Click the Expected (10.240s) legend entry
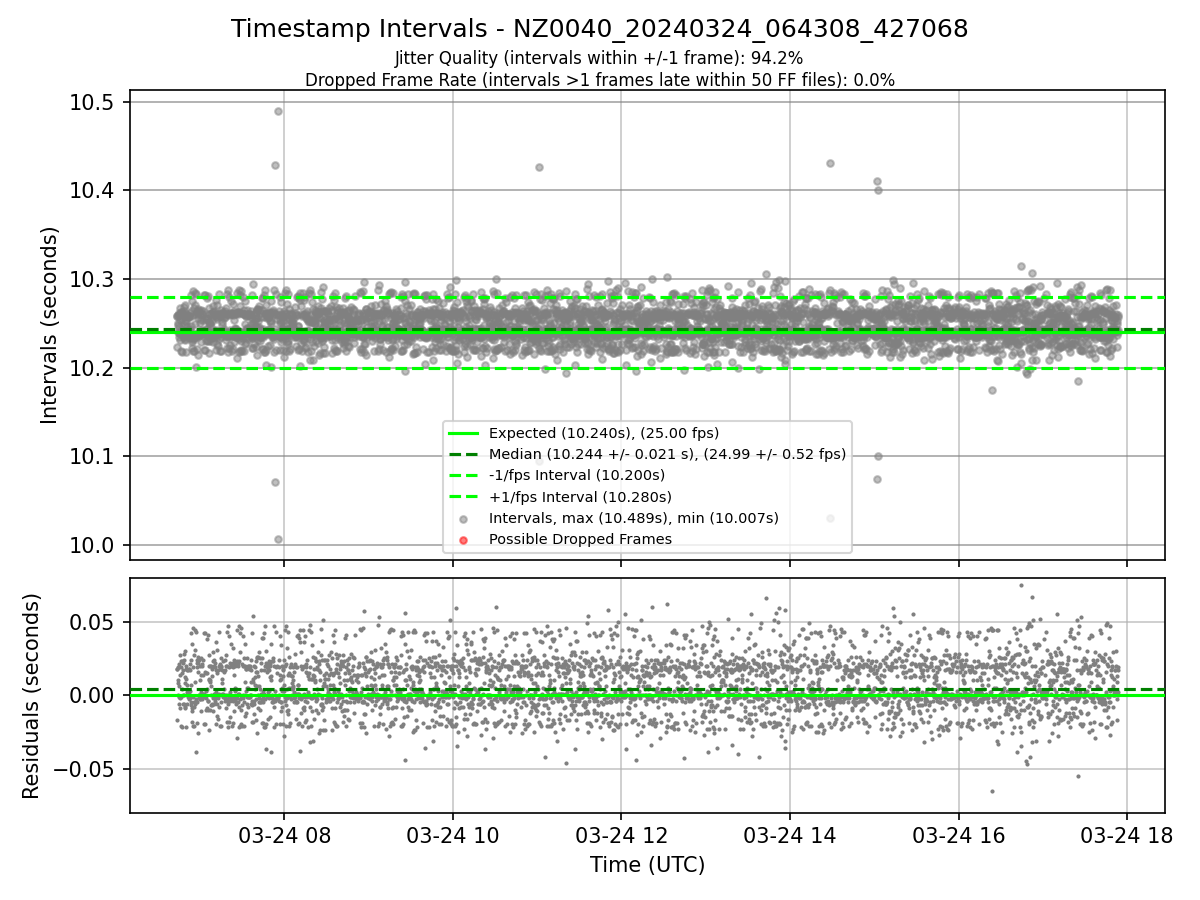This screenshot has width=1200, height=900. [x=604, y=433]
